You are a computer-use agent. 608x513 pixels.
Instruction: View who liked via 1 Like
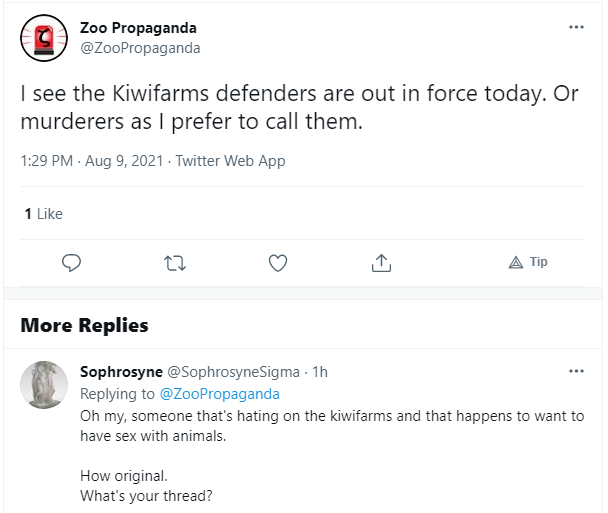(43, 214)
